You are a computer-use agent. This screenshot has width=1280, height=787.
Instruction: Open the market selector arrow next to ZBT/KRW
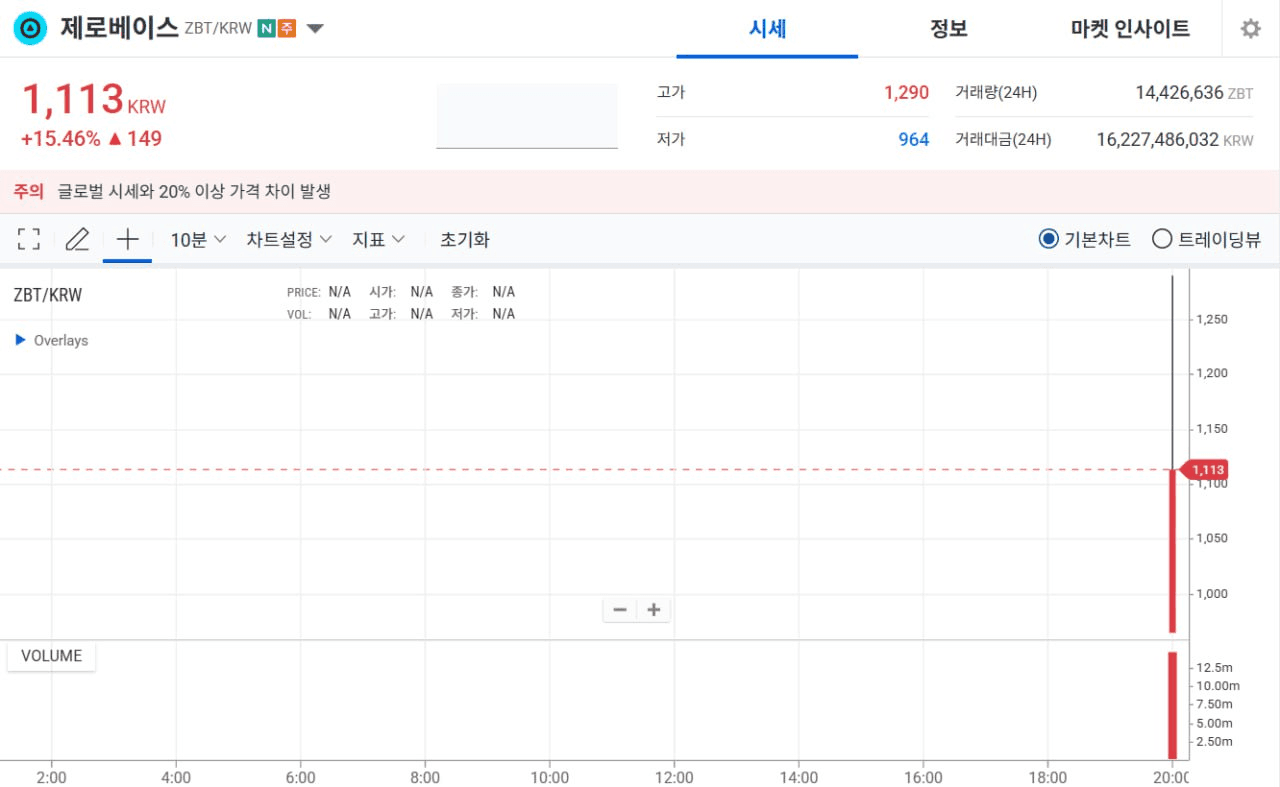coord(315,29)
